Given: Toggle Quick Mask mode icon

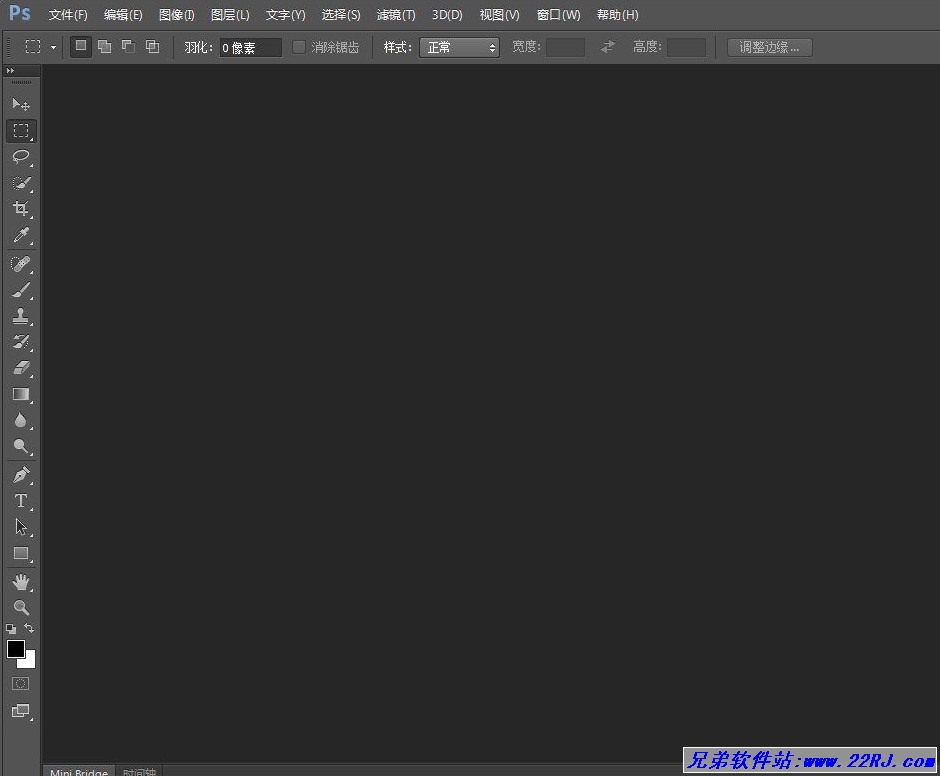Looking at the screenshot, I should tap(20, 684).
